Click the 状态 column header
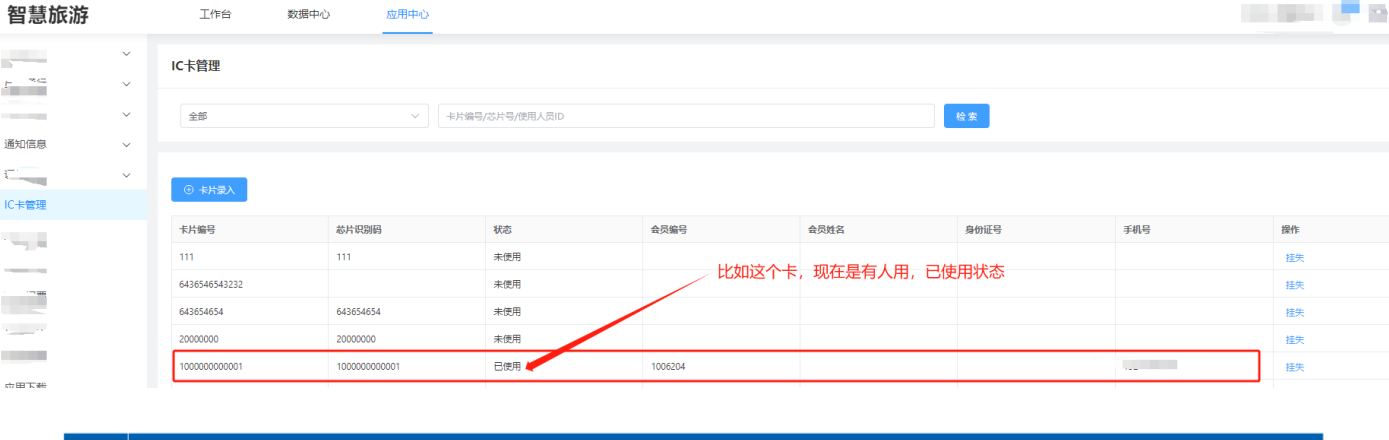Screen dimensions: 1389x440 coord(502,229)
